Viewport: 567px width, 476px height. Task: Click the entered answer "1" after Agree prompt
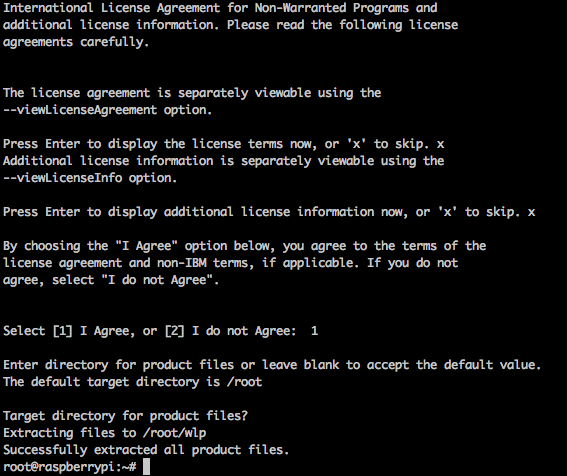click(x=314, y=331)
